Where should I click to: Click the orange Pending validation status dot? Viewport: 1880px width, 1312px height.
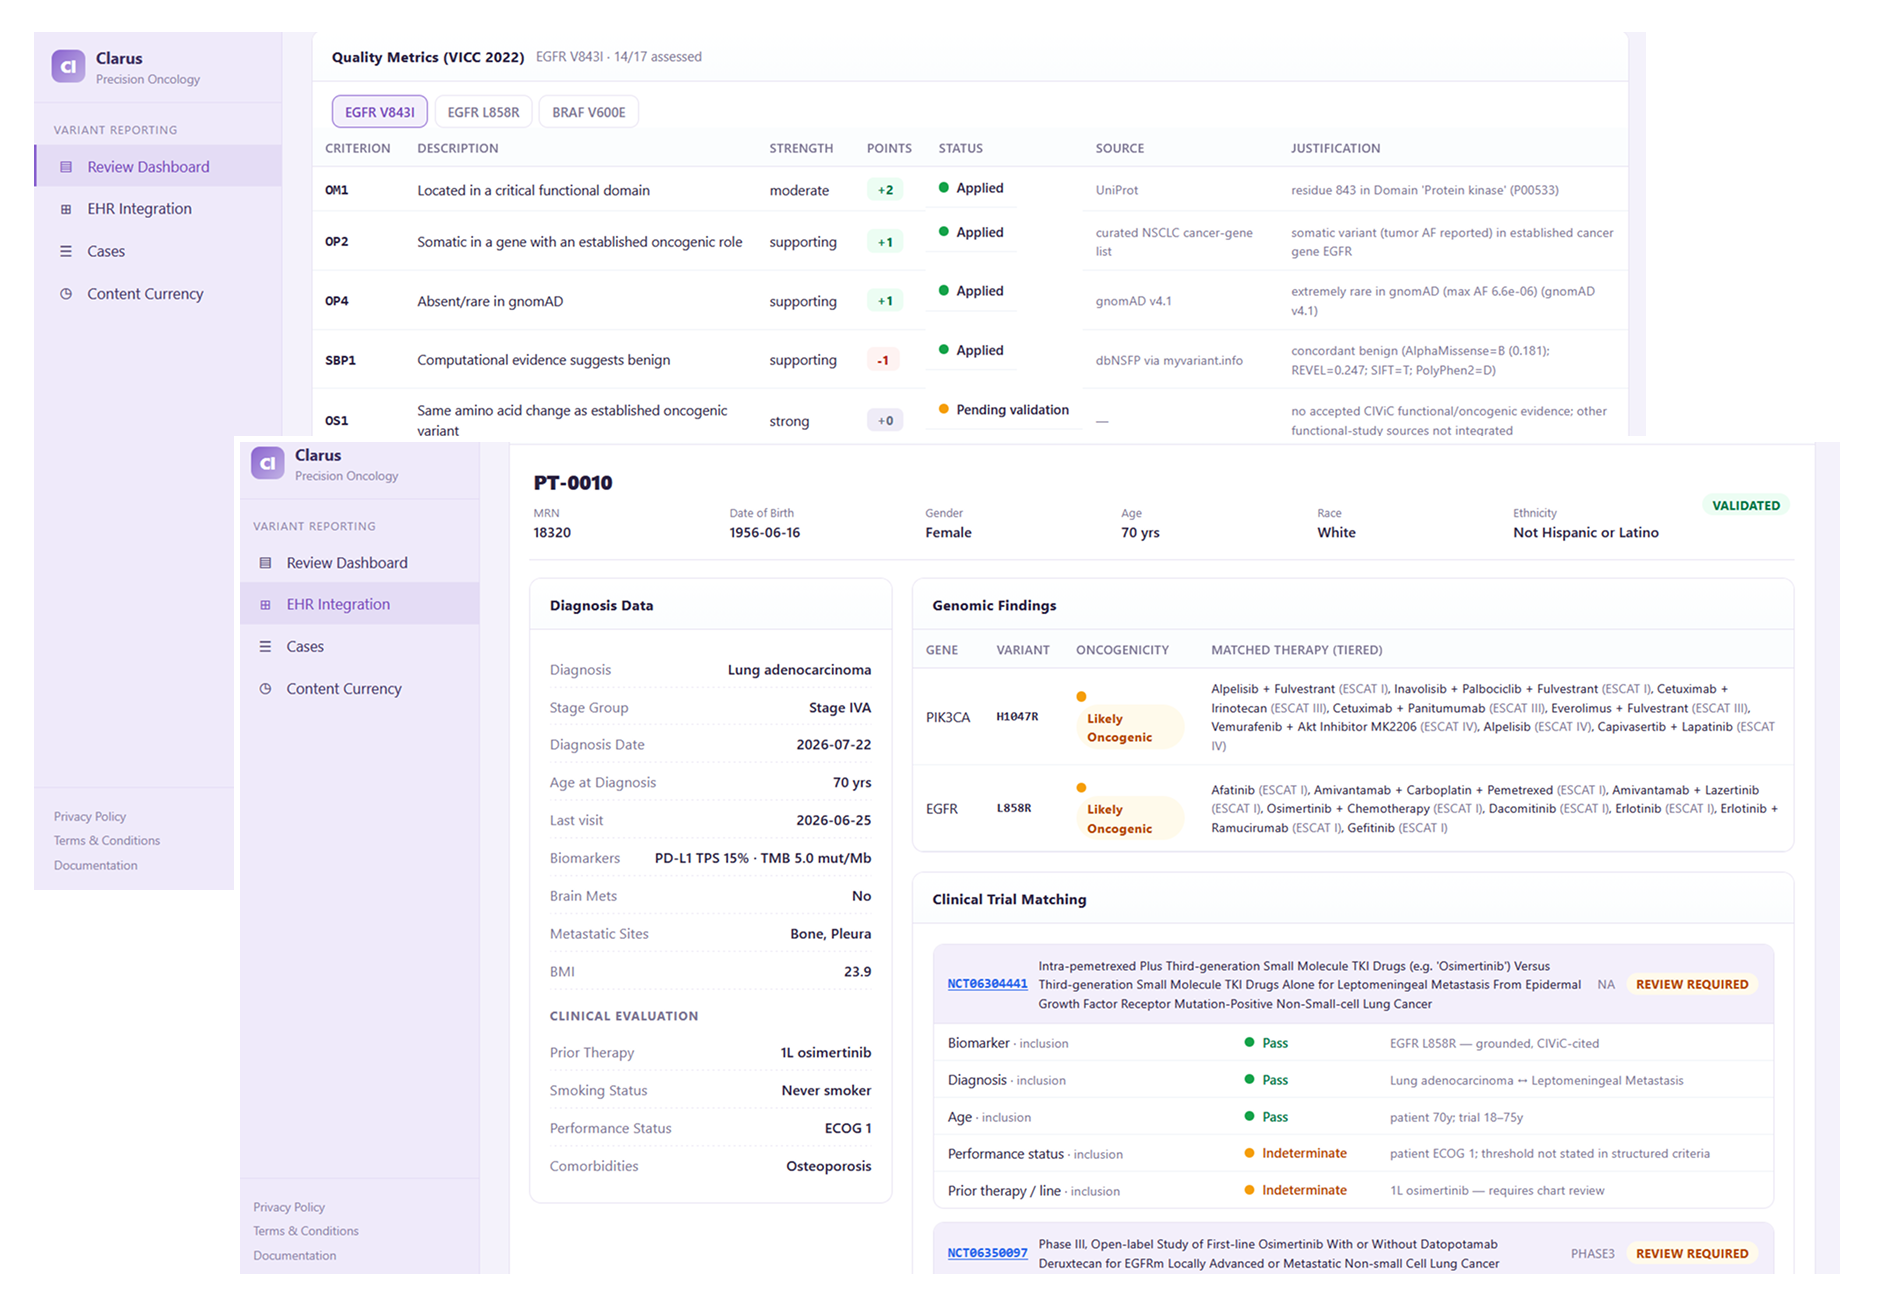[x=944, y=409]
